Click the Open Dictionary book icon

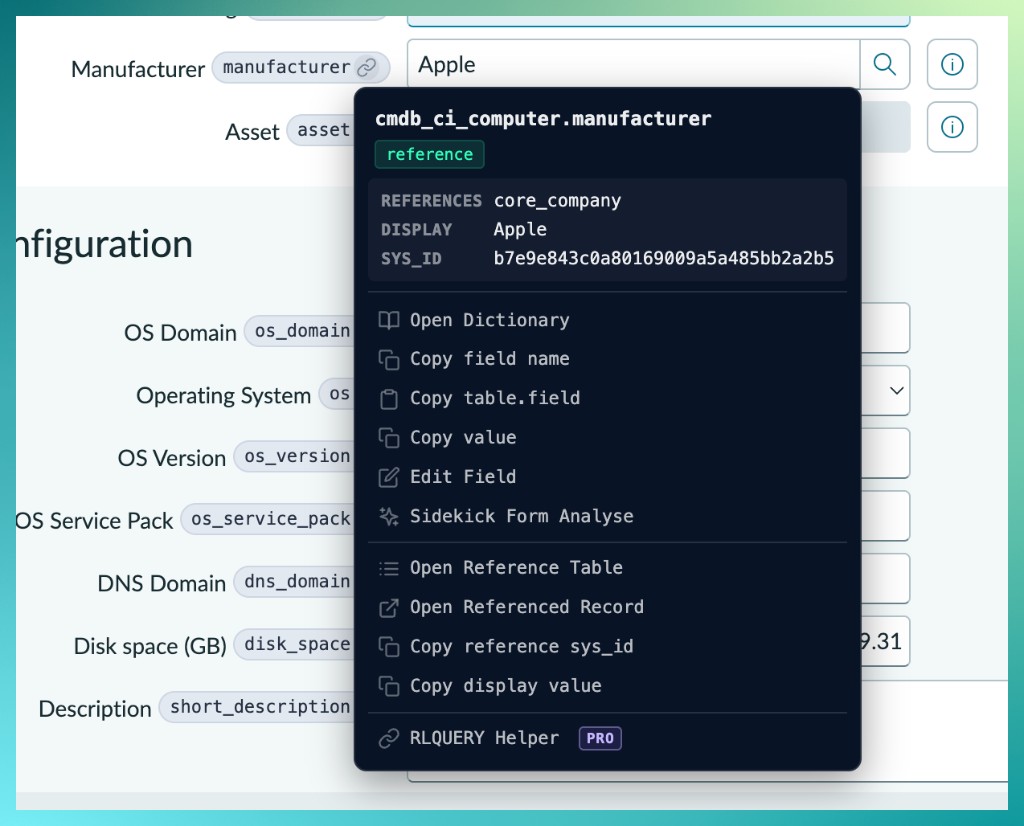coord(389,320)
